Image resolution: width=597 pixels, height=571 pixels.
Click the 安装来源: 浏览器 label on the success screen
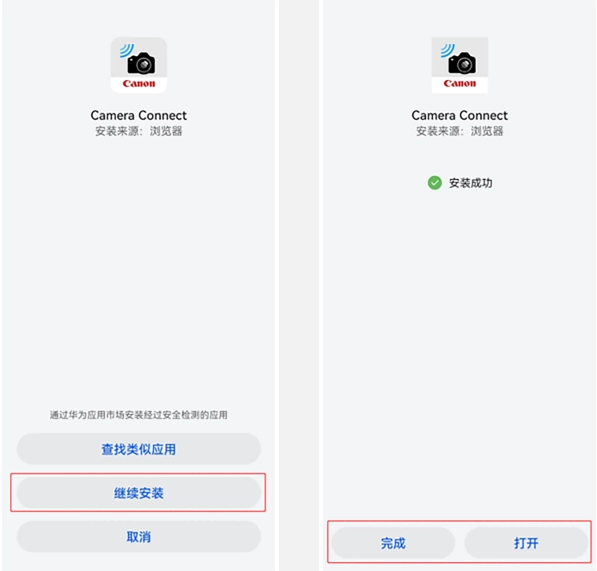(x=460, y=131)
